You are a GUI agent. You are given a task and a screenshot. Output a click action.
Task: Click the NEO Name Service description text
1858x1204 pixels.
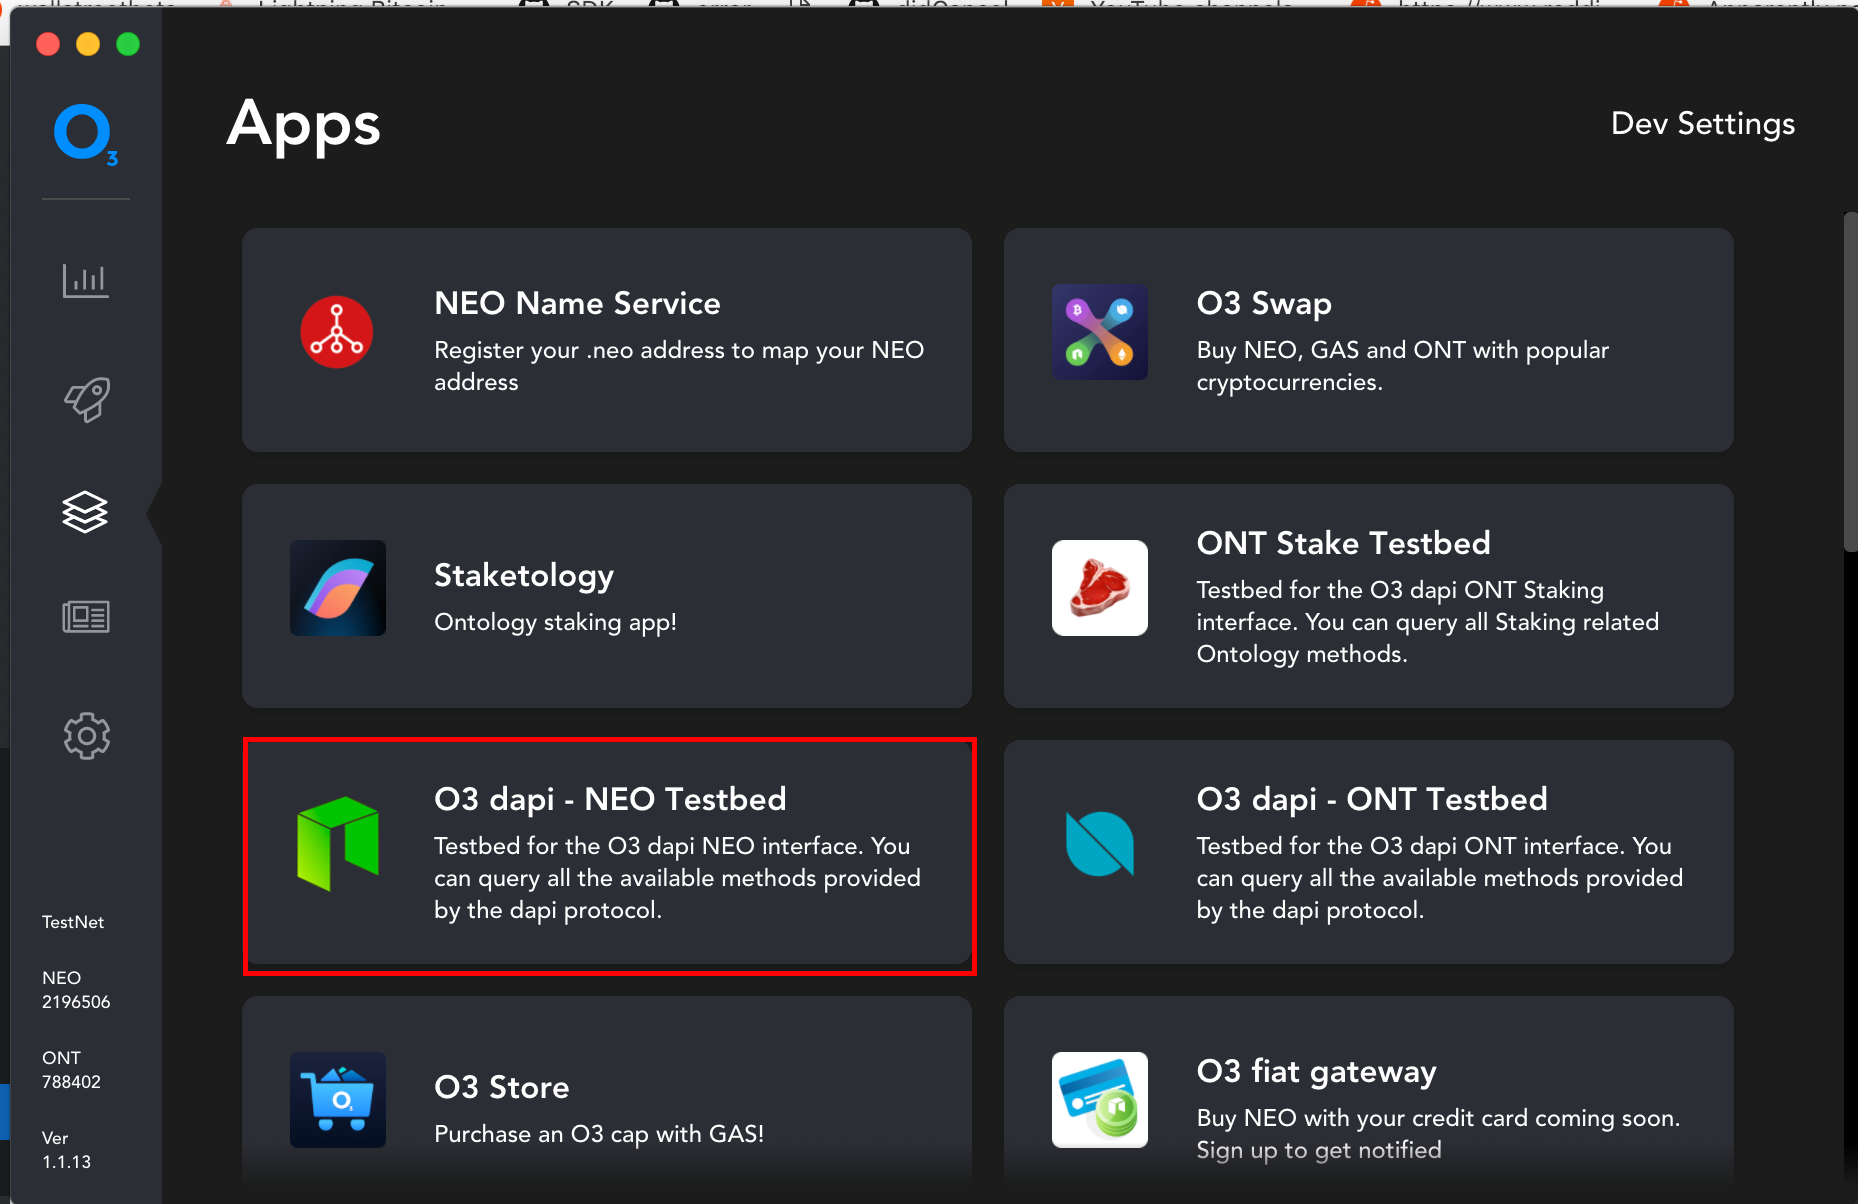[x=679, y=366]
